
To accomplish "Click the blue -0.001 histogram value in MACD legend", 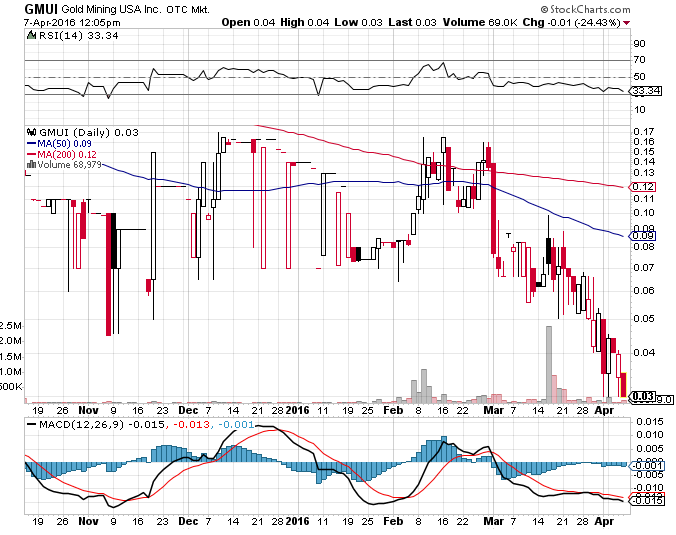I will (x=236, y=424).
